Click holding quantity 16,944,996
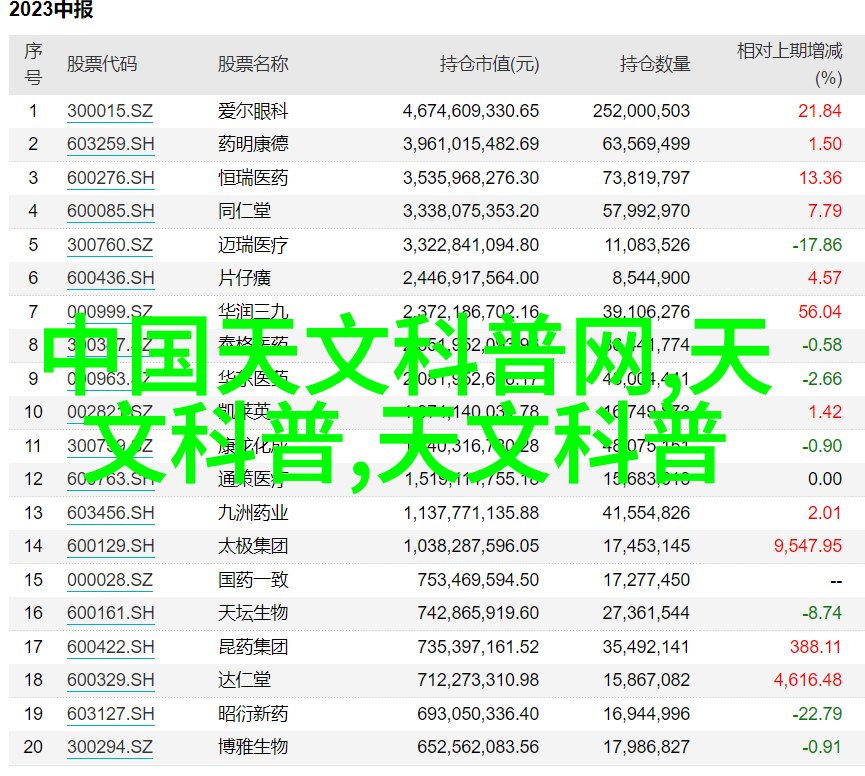Viewport: 865px width, 776px height. [646, 714]
